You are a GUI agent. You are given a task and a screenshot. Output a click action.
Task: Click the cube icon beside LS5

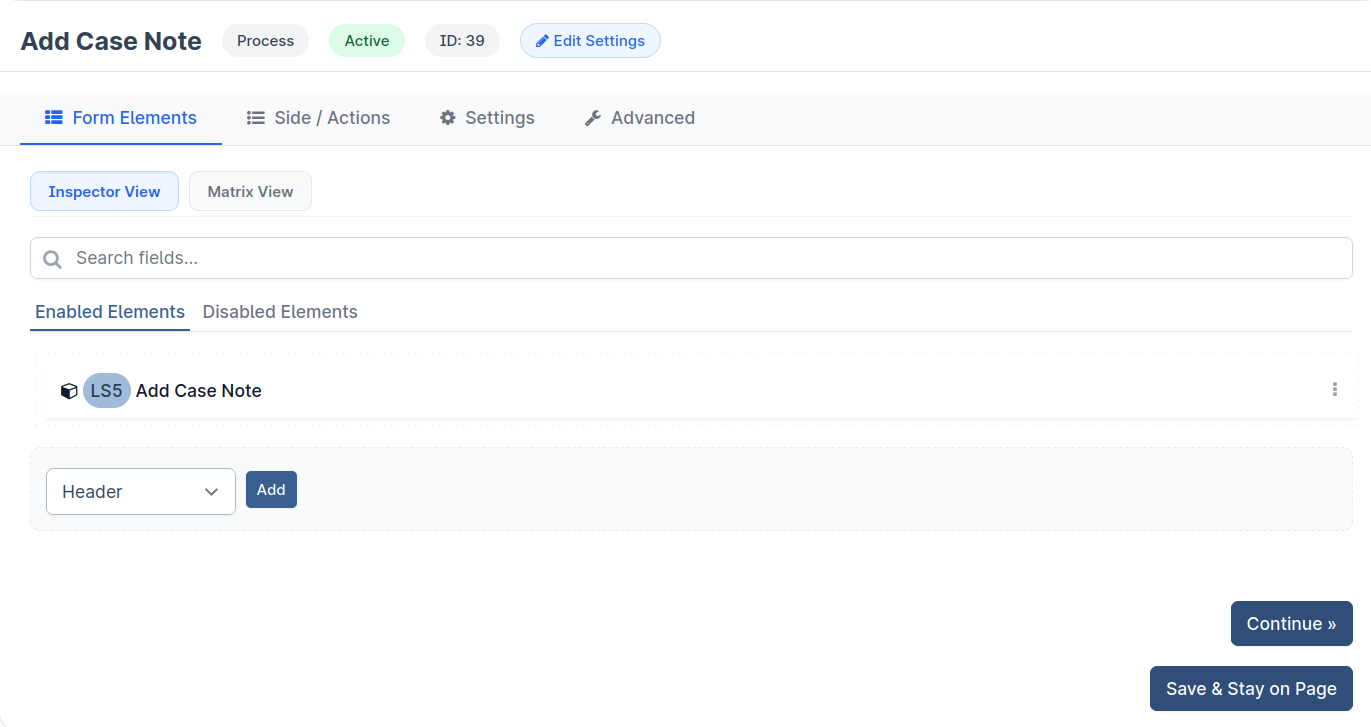(69, 391)
